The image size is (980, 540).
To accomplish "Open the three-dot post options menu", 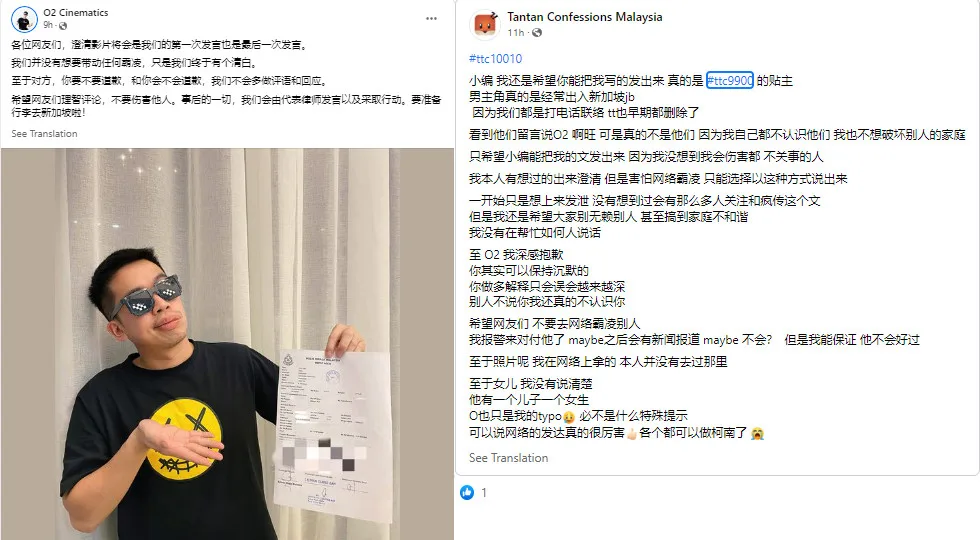I will coord(431,19).
